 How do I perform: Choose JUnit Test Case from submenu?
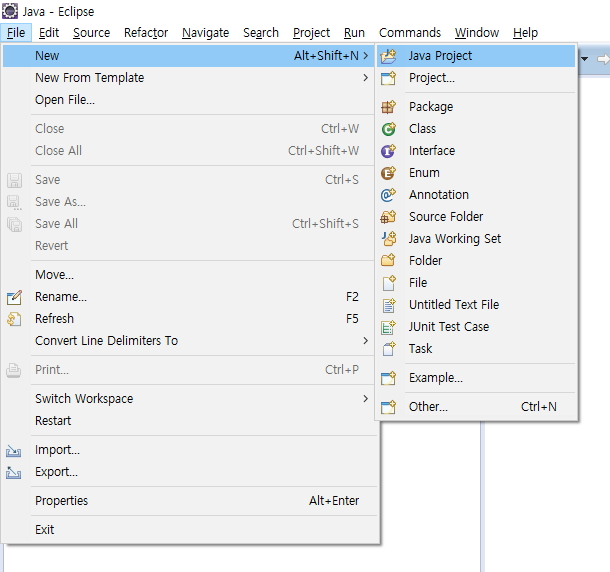(x=476, y=327)
